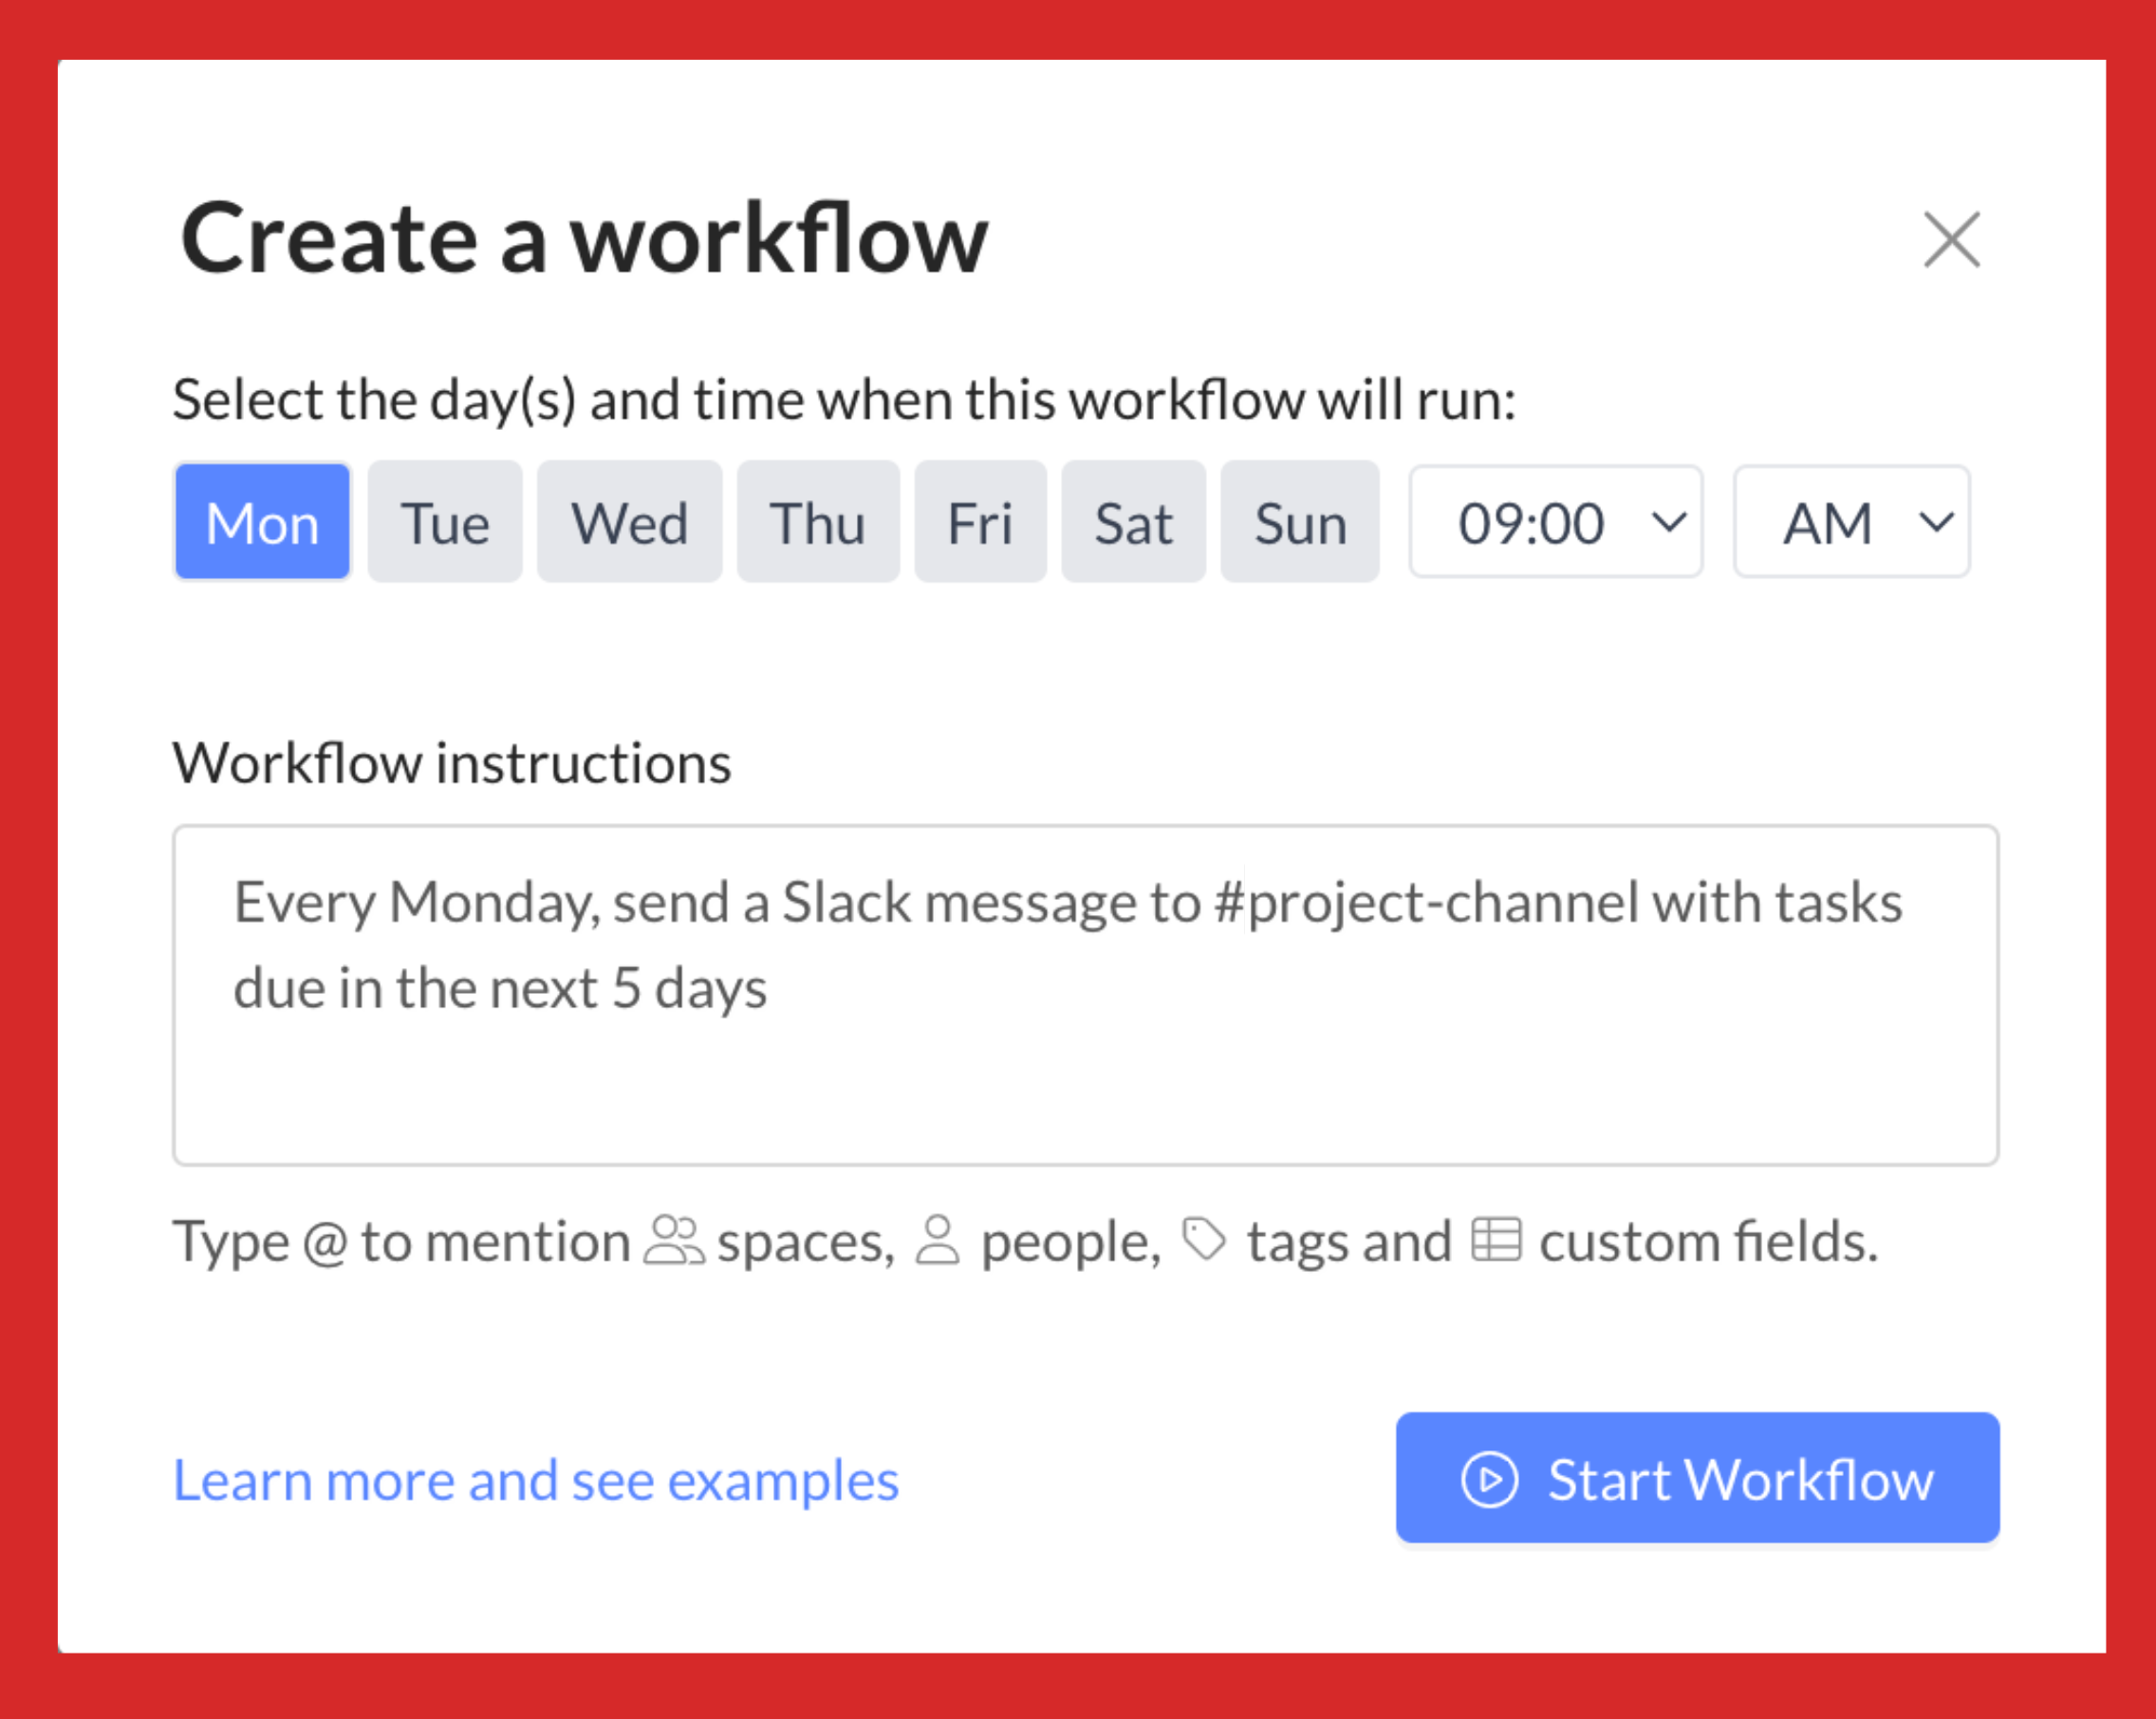Deselect the Mon day button
2156x1719 pixels.
(x=262, y=521)
